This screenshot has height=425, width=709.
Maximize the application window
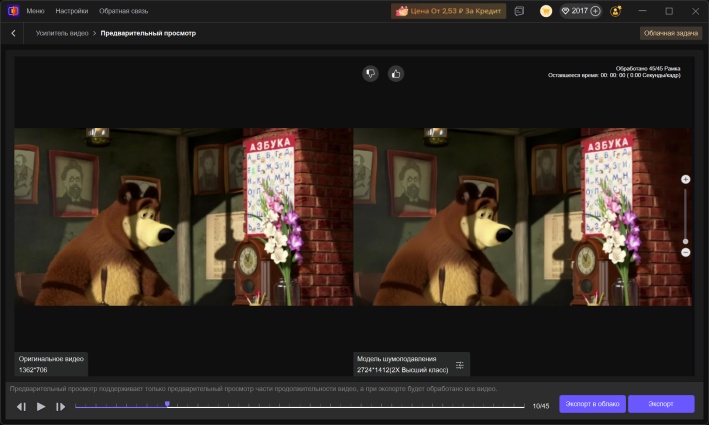(x=669, y=11)
